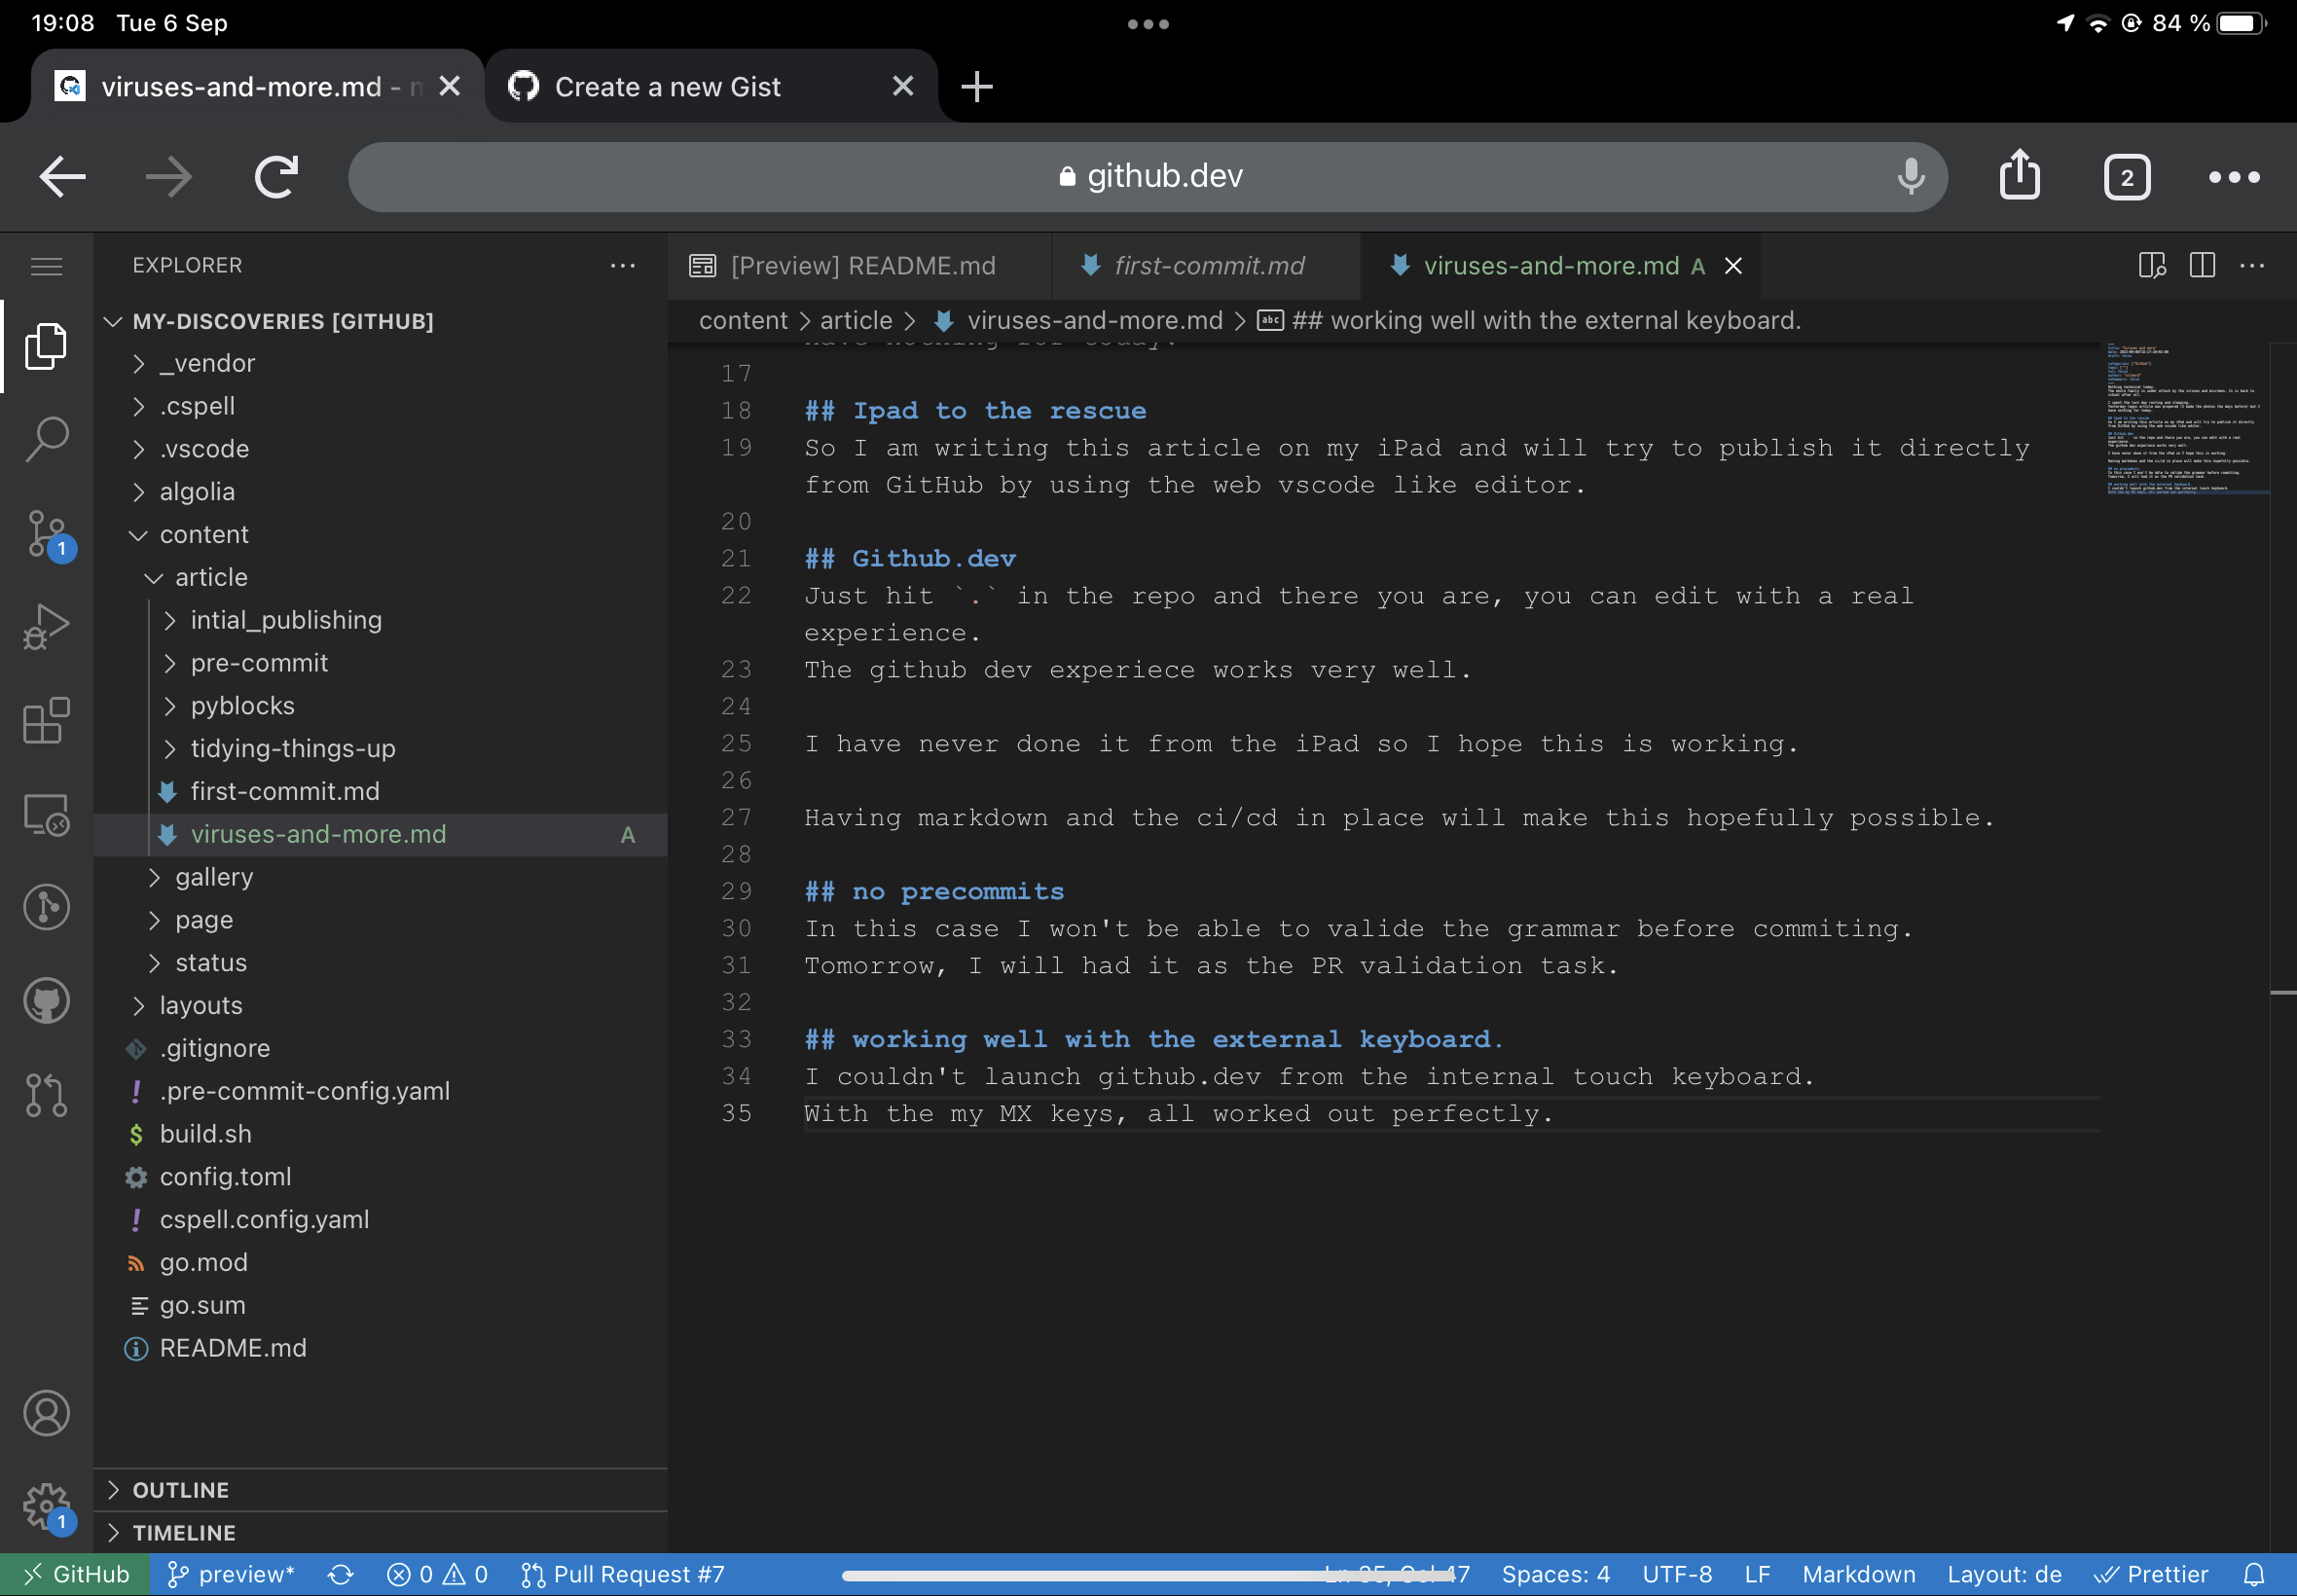
Task: Open the Accounts icon in activity bar
Action: (x=45, y=1413)
